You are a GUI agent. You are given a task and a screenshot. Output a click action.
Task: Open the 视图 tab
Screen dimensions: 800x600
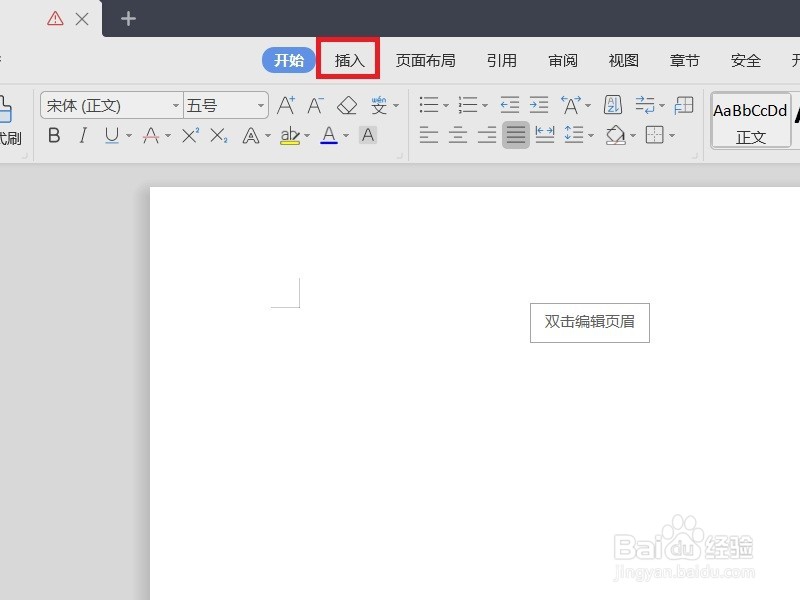pos(623,61)
